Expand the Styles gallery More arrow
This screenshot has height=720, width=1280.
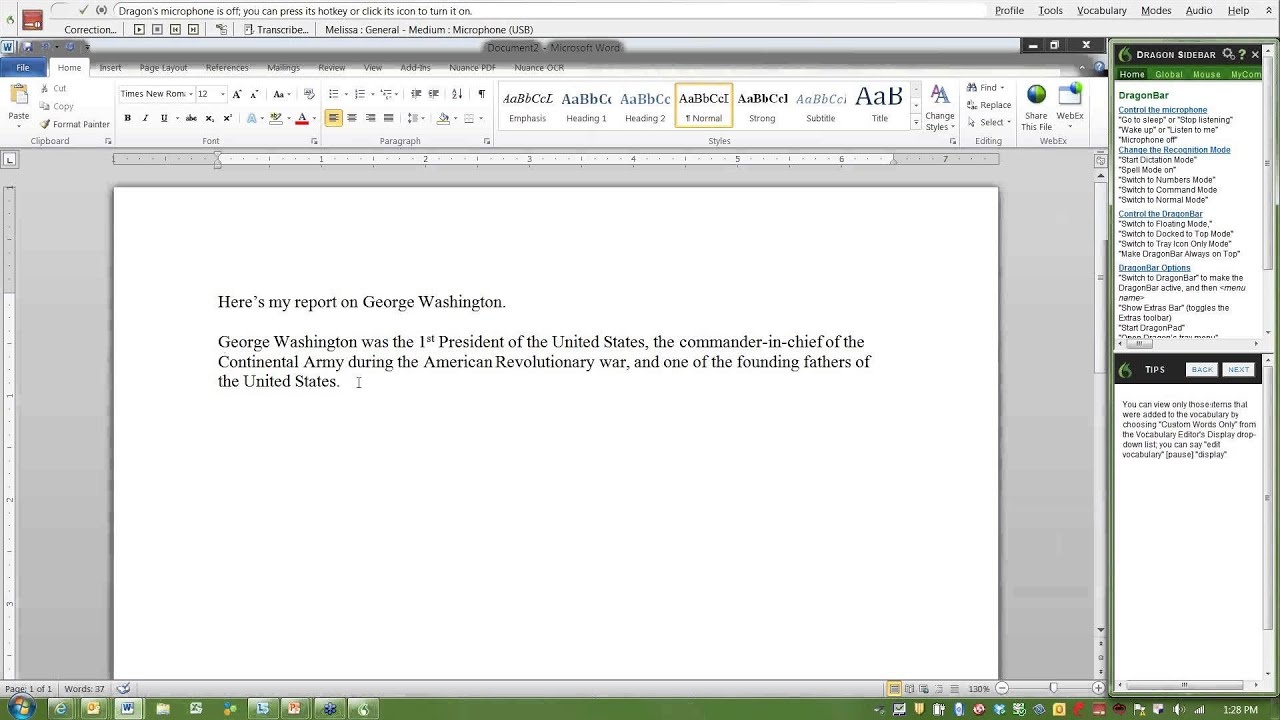pos(915,122)
